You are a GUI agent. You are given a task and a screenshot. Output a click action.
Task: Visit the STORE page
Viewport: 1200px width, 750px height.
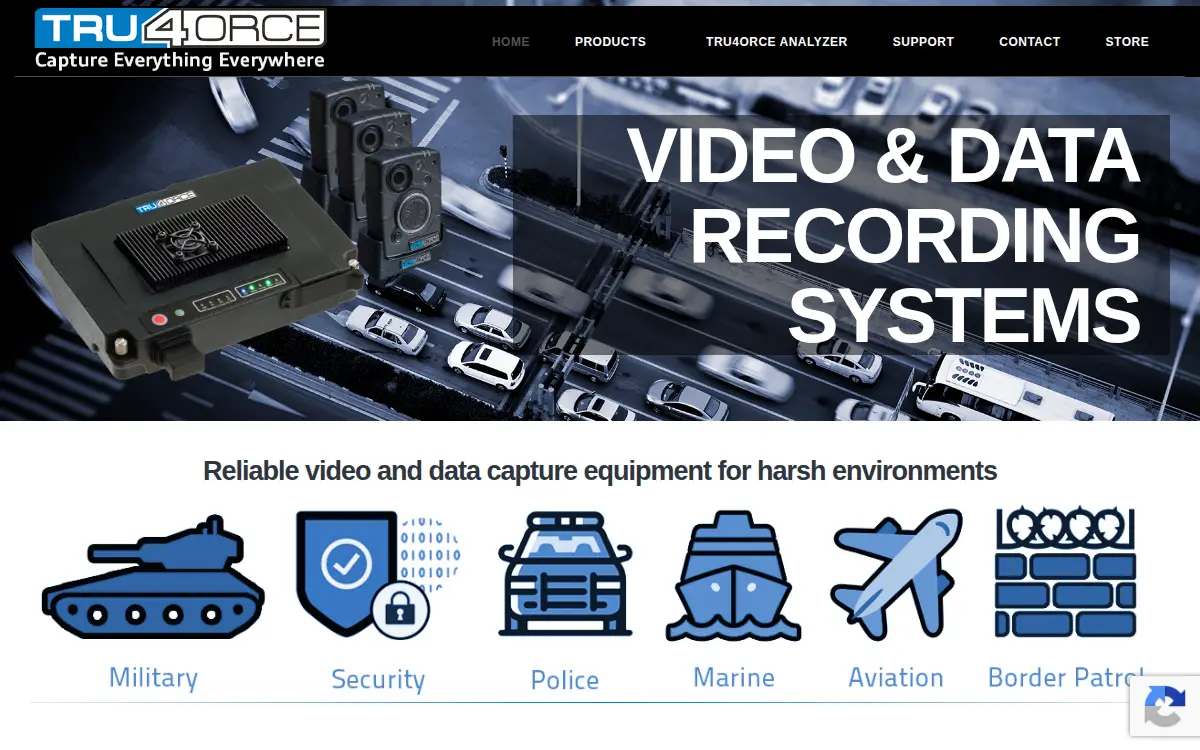tap(1127, 42)
